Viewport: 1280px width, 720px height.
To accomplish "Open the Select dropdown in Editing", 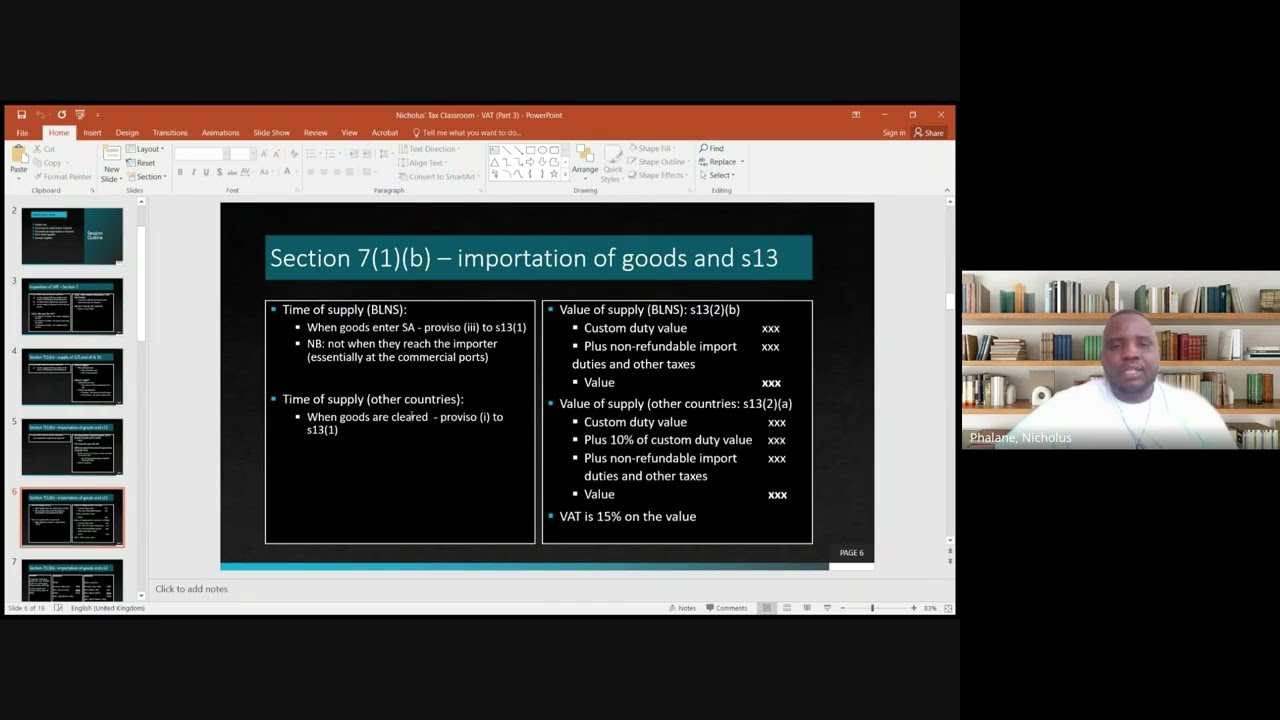I will 717,175.
